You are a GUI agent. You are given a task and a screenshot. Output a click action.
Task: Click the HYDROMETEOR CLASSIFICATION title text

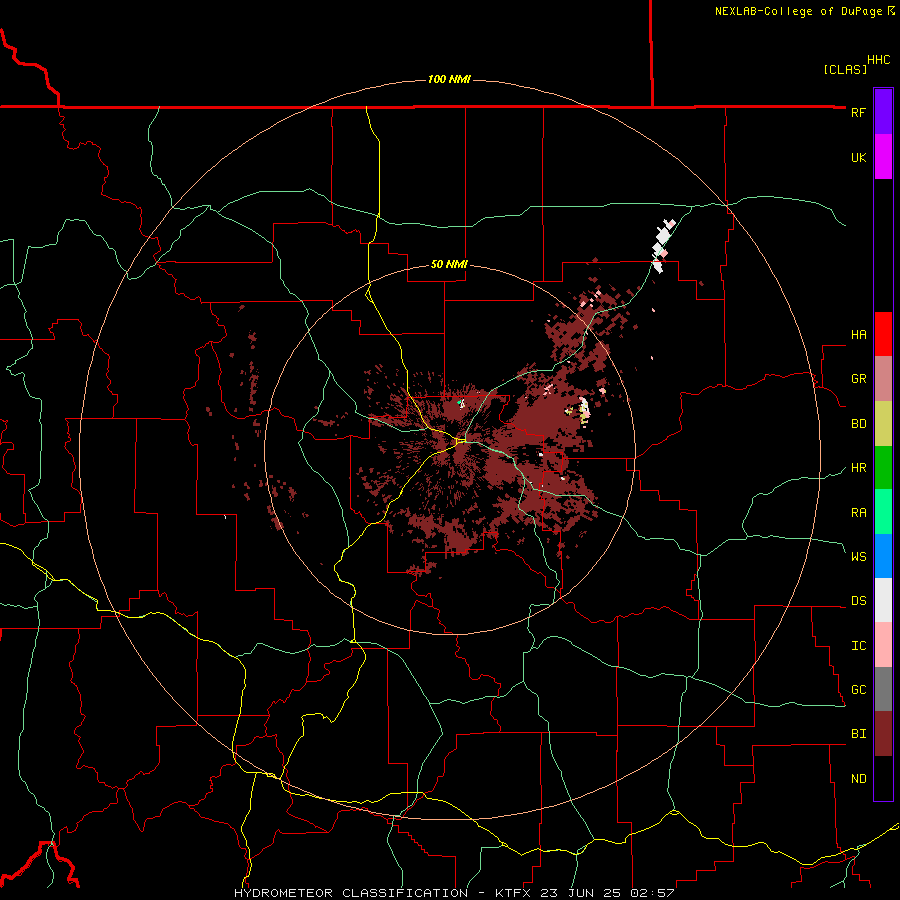(x=351, y=893)
